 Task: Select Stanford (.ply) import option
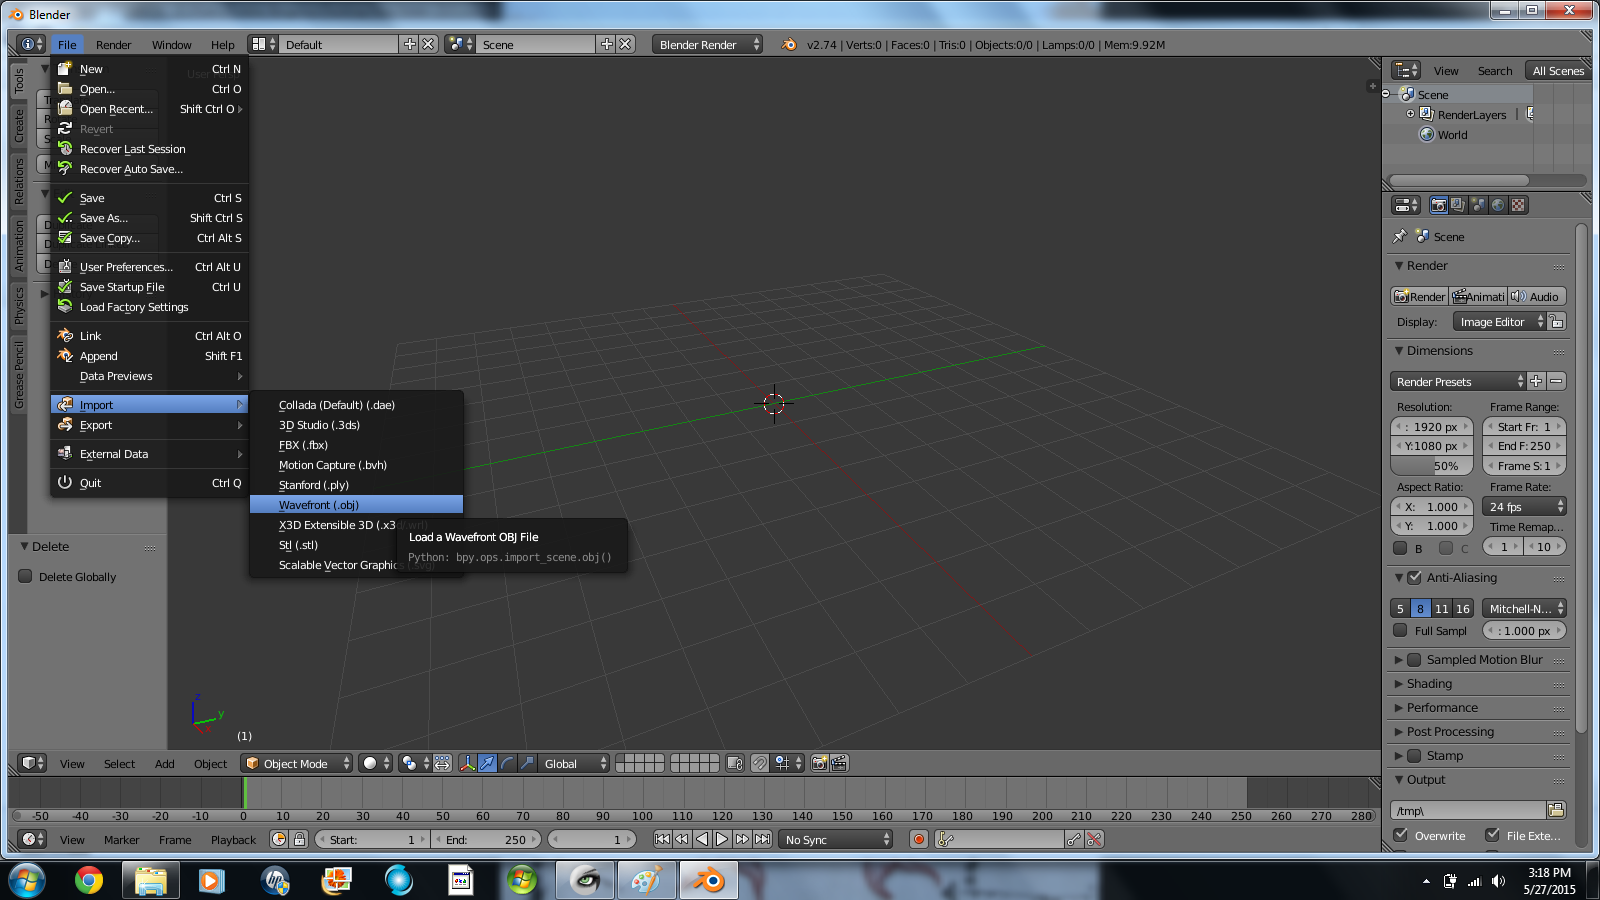(356, 485)
